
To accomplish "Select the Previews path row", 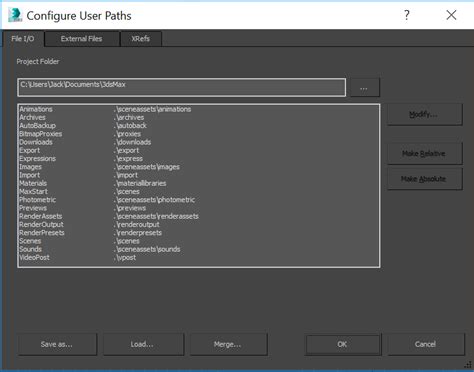I will pyautogui.click(x=199, y=208).
